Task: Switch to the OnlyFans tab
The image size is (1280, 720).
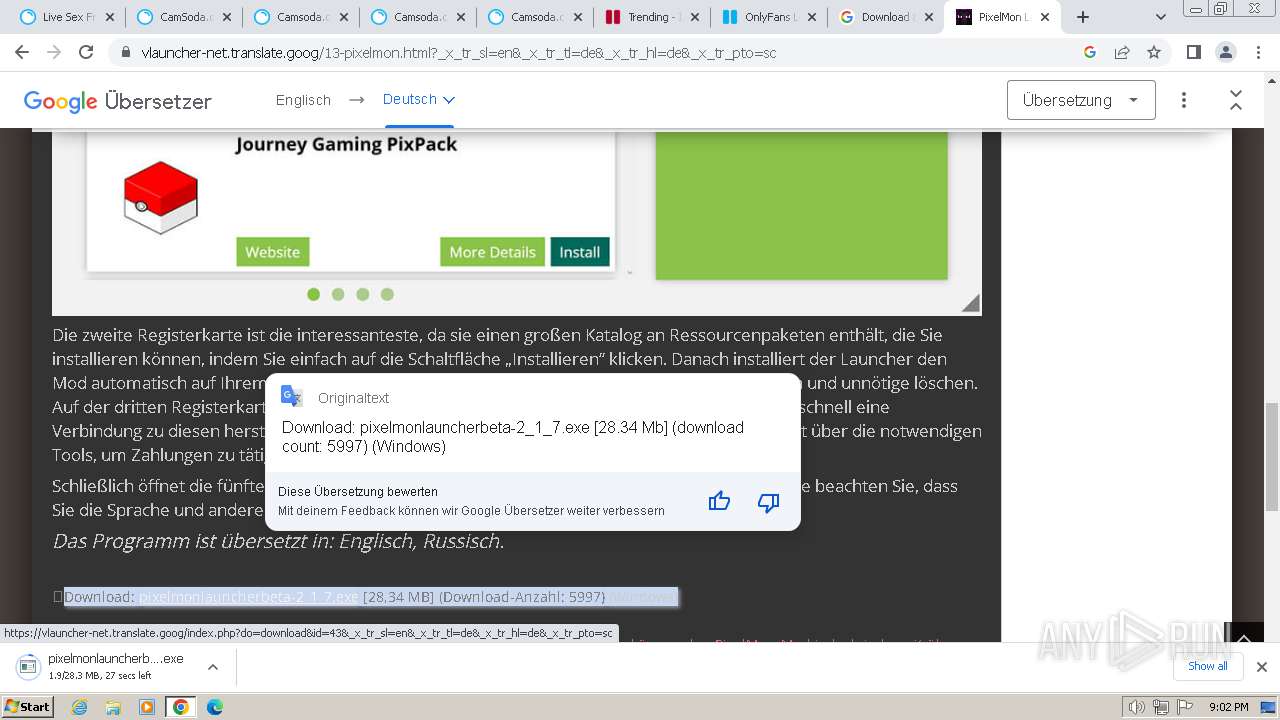Action: click(x=768, y=17)
